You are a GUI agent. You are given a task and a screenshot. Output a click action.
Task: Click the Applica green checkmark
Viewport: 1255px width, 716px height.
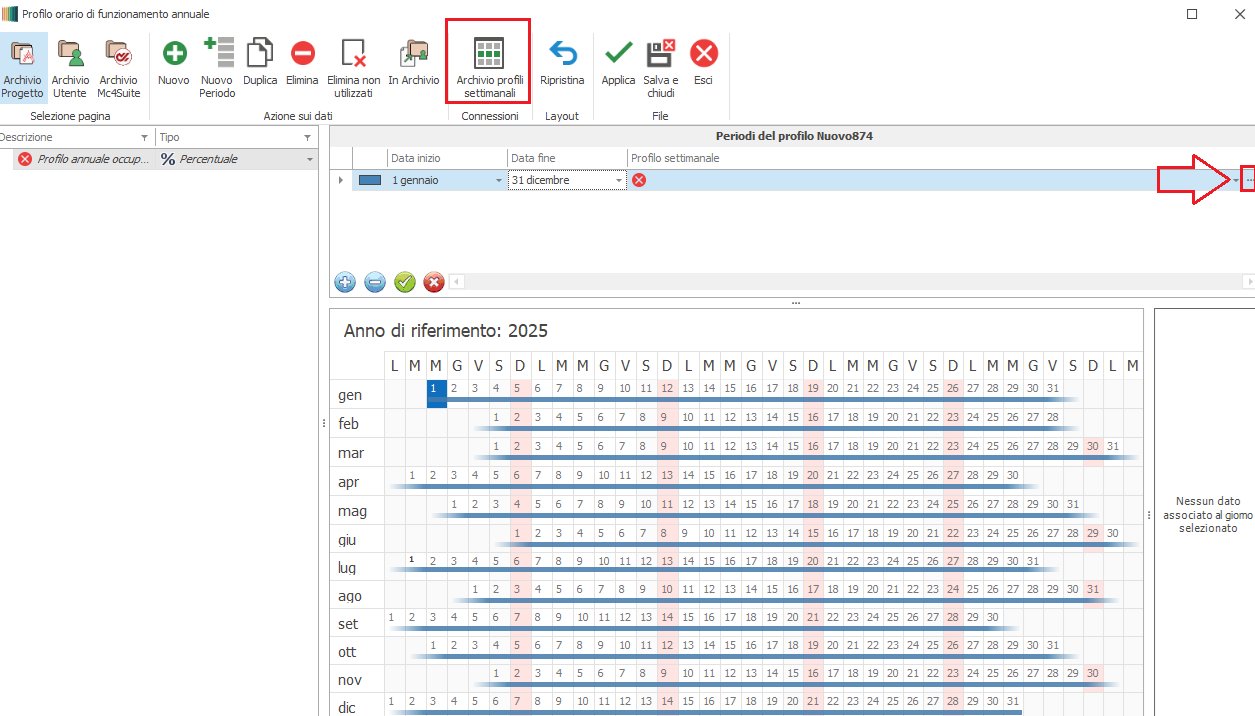point(618,54)
